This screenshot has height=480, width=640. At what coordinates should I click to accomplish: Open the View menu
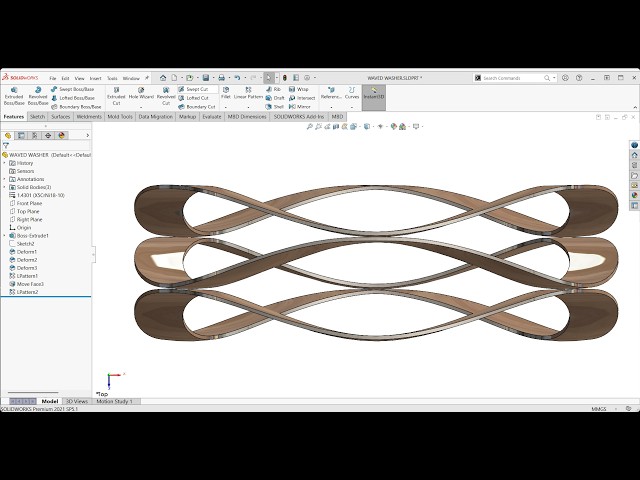[x=79, y=78]
